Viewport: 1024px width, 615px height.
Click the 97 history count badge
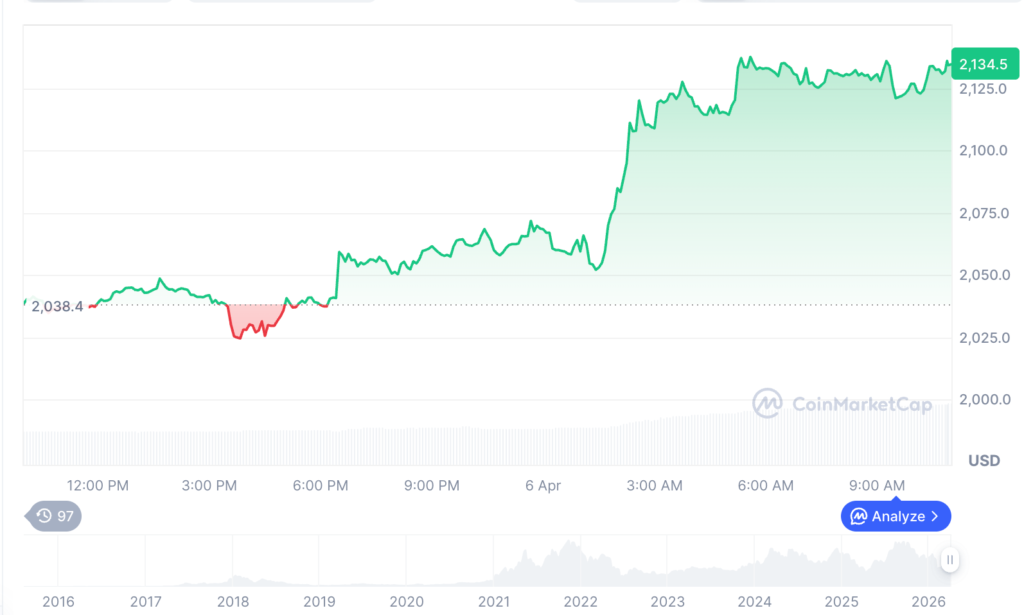point(62,516)
